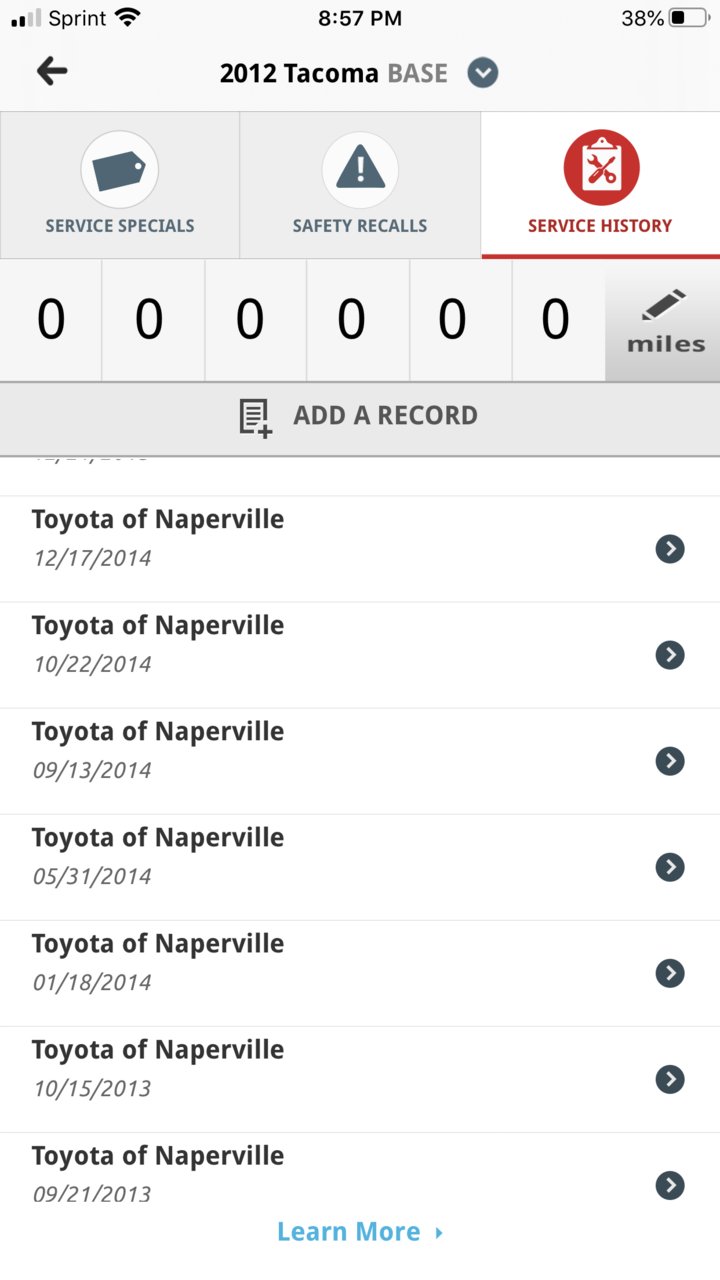The height and width of the screenshot is (1280, 720).
Task: Open chevron for the 05/31/2014 service record
Action: (670, 867)
